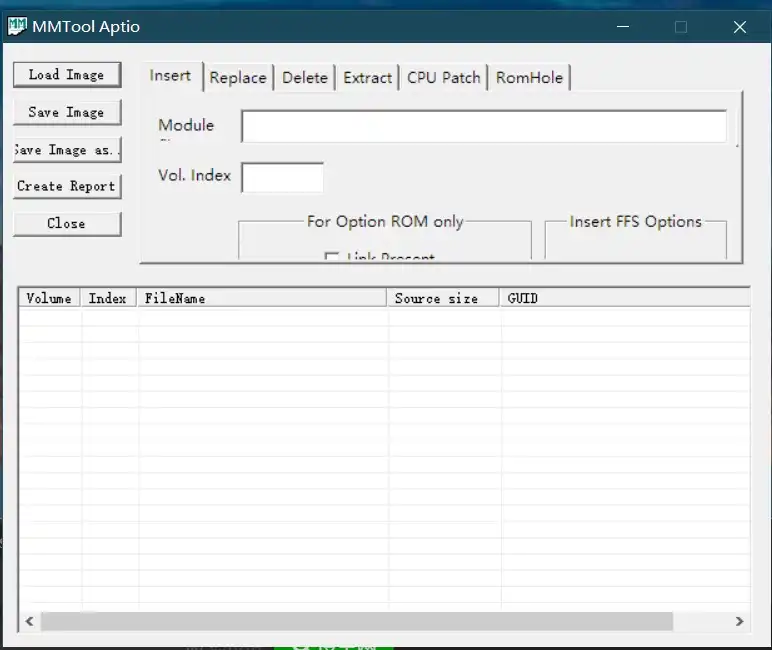Click the Source size column header
The width and height of the screenshot is (772, 650).
point(443,298)
